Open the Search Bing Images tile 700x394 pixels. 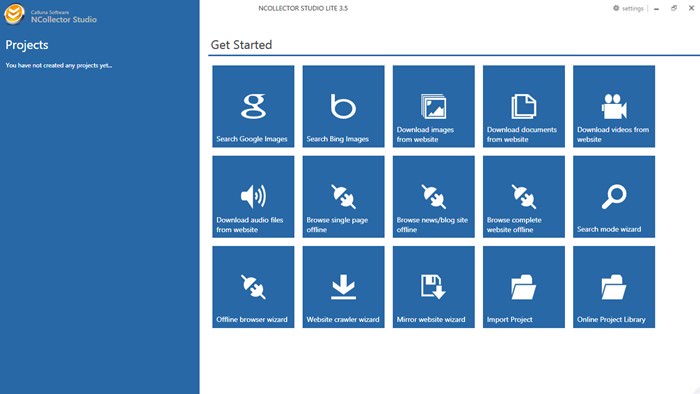[x=343, y=106]
